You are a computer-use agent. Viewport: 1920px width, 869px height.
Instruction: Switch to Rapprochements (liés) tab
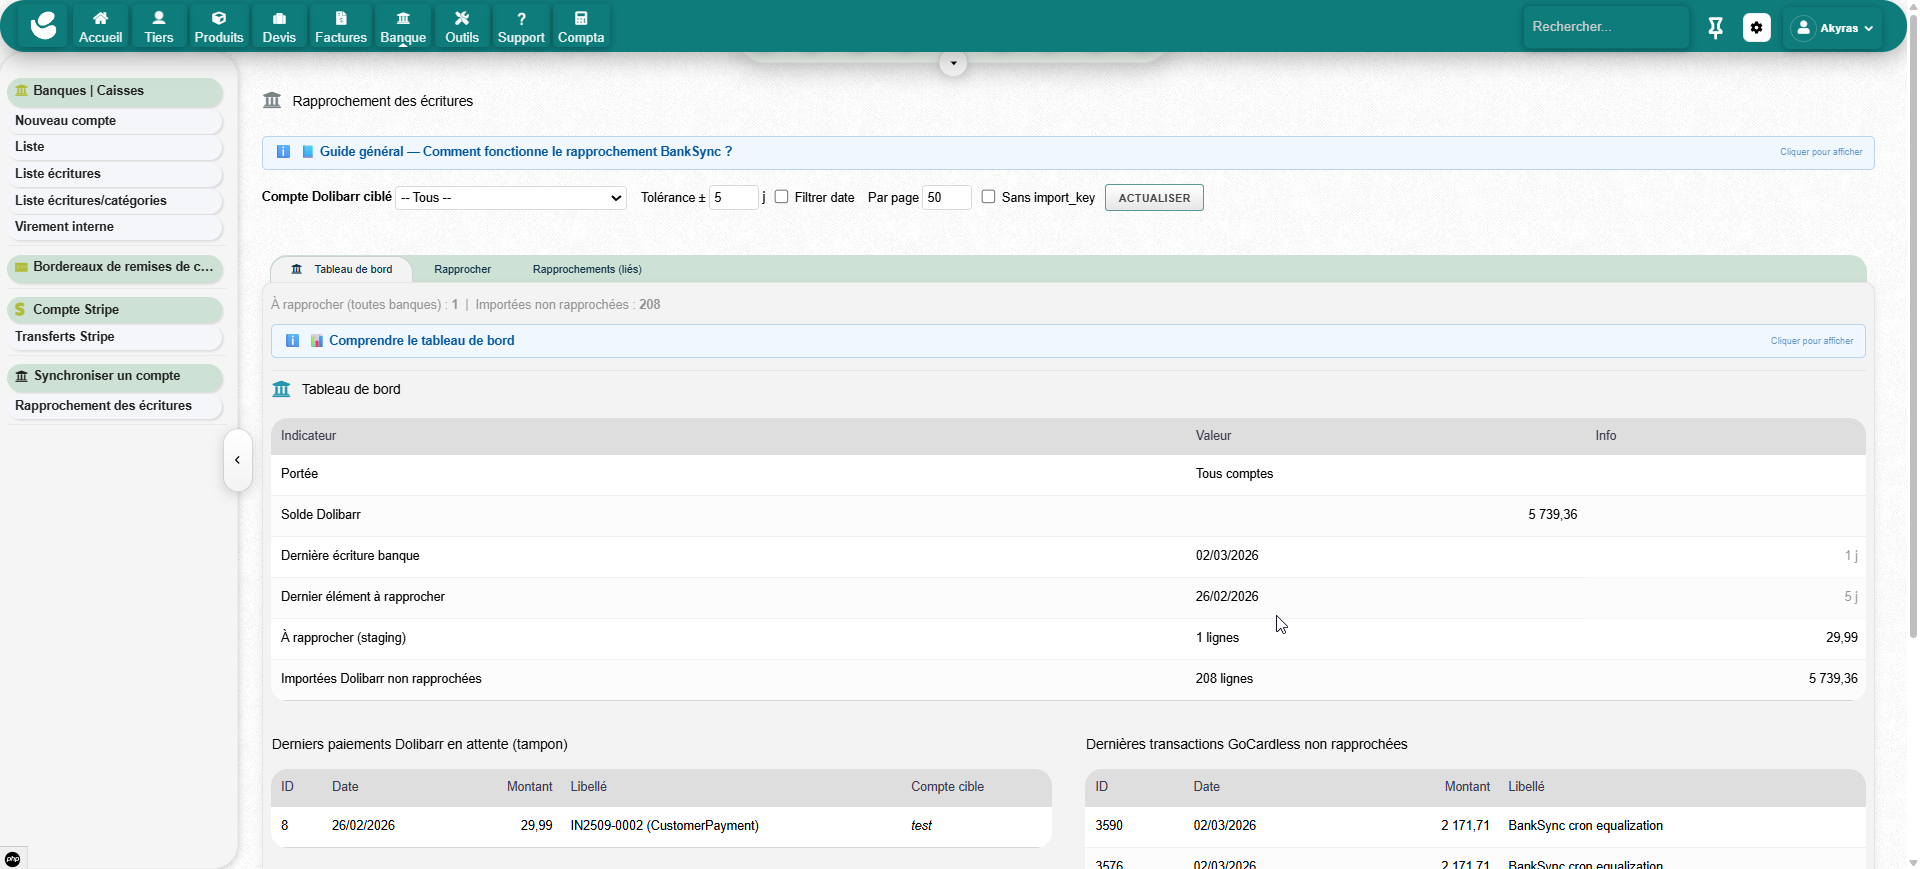587,269
